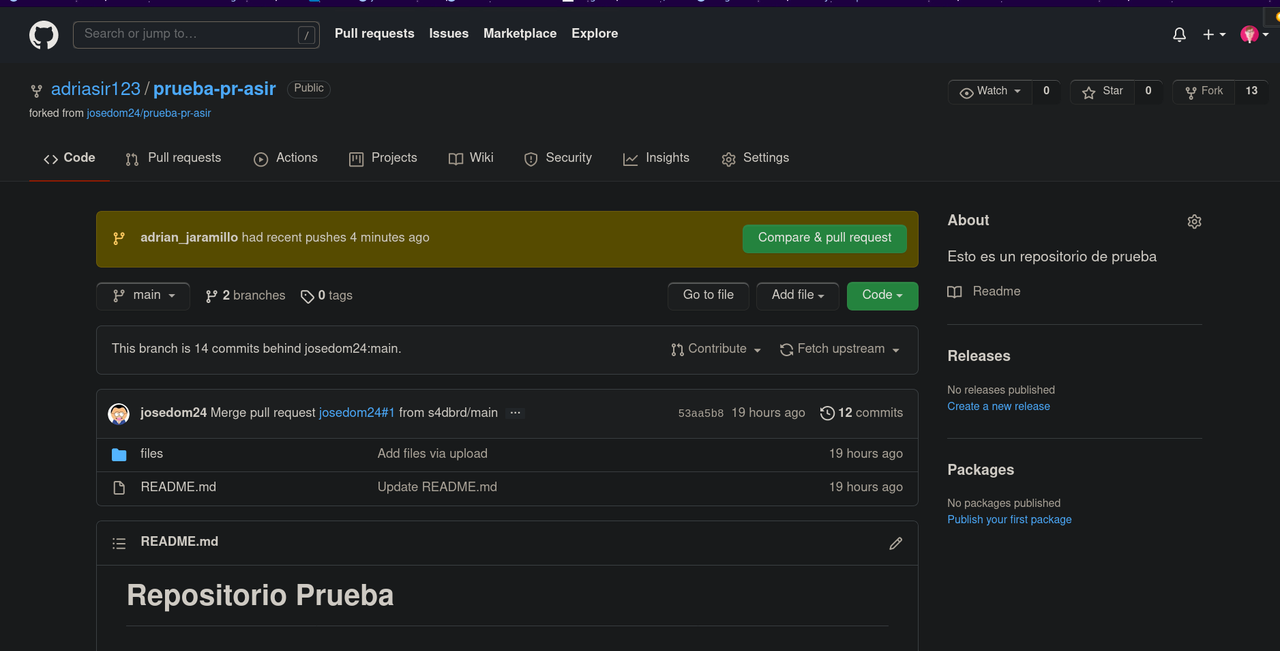Open the Contribute dropdown
This screenshot has width=1280, height=651.
pyautogui.click(x=716, y=349)
